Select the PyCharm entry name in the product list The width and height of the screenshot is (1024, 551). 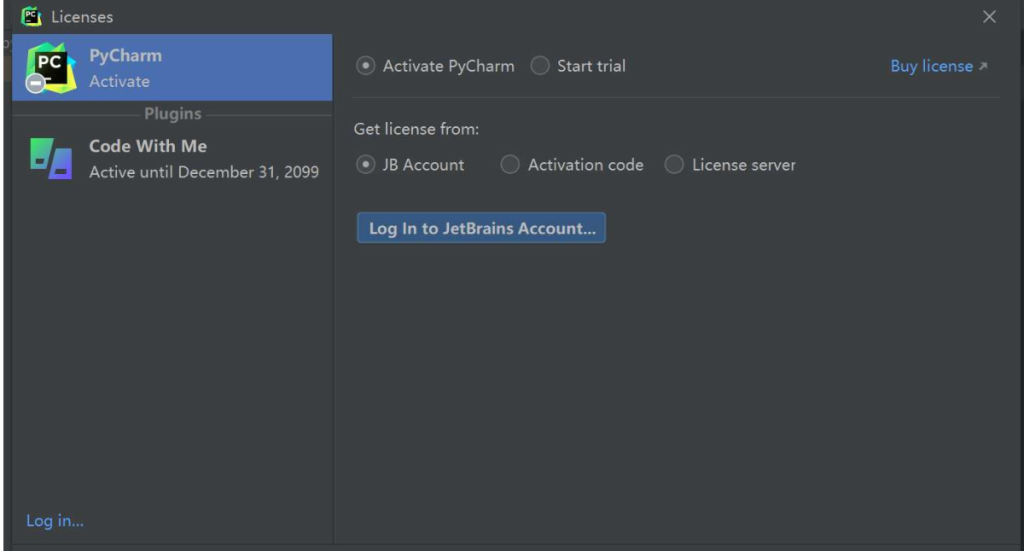125,56
